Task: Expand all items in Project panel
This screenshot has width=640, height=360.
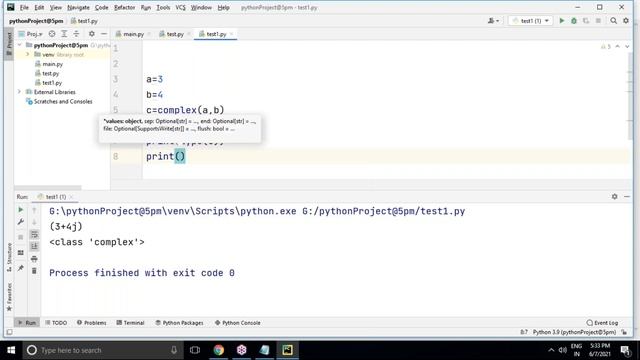Action: (64, 34)
